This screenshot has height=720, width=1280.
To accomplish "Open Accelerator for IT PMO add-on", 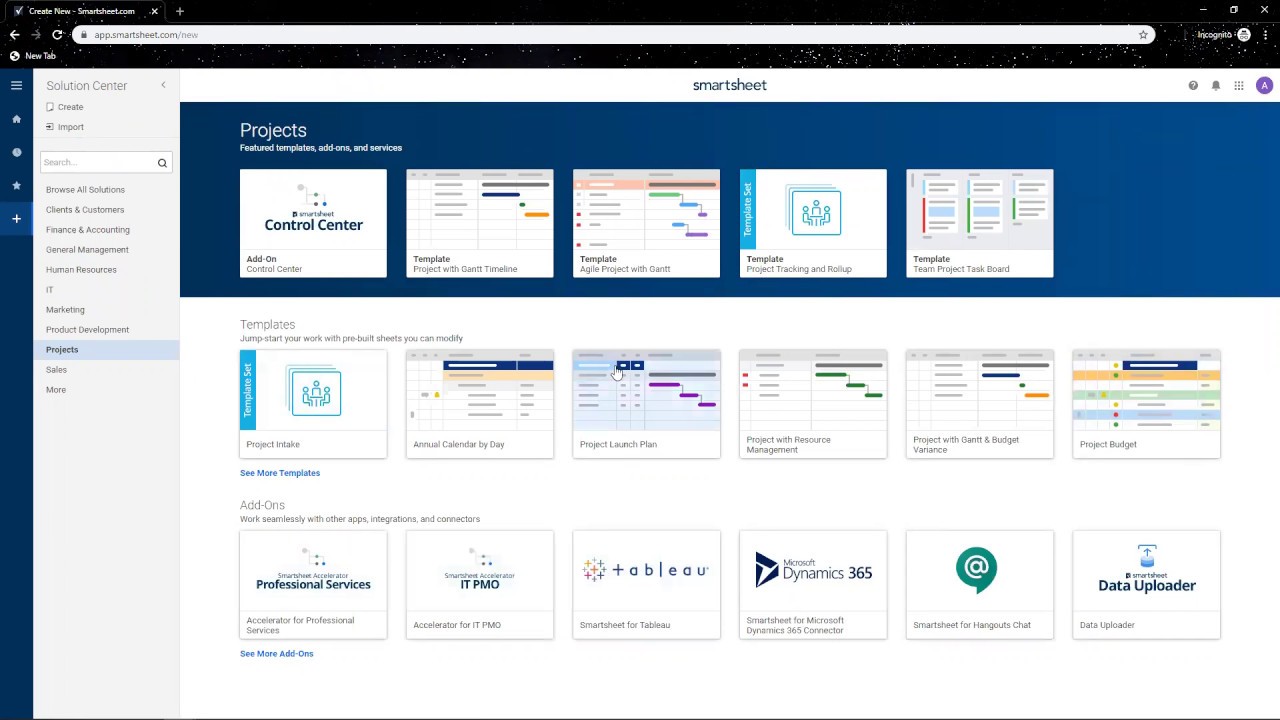I will 480,585.
